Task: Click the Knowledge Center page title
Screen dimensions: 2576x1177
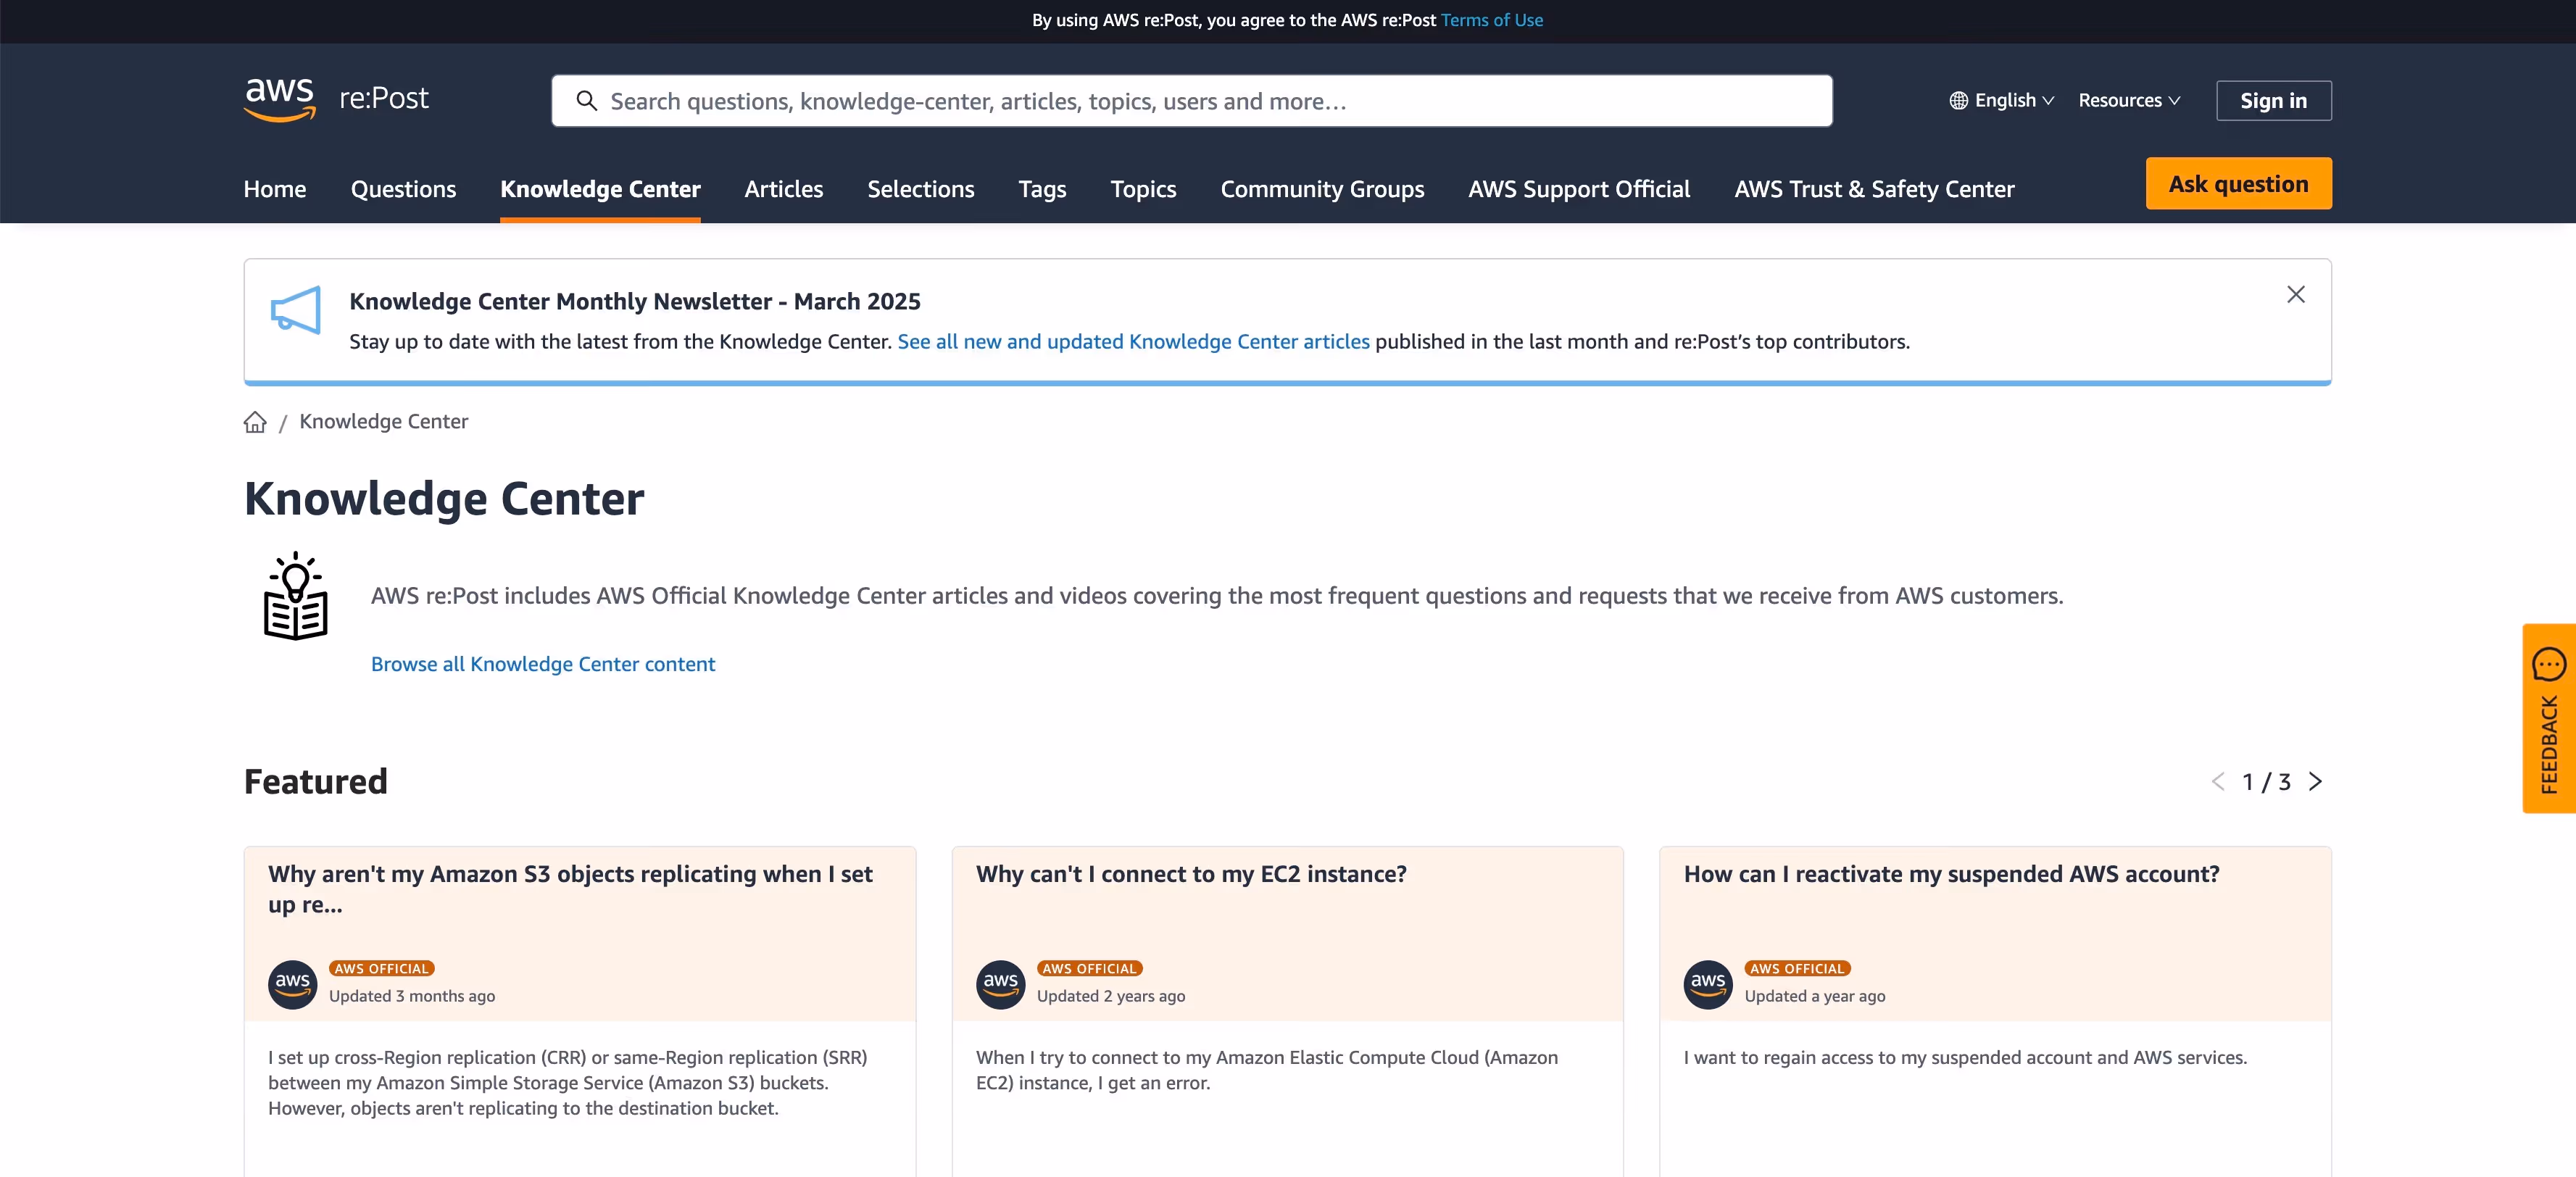Action: (x=444, y=498)
